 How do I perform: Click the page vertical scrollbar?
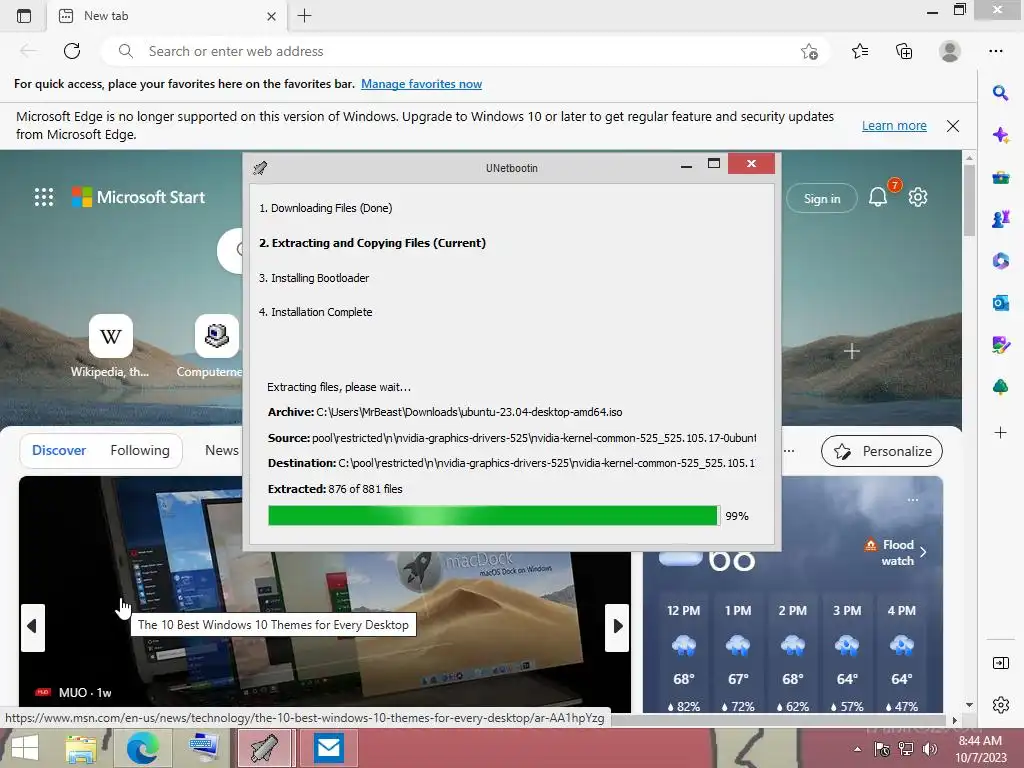pyautogui.click(x=969, y=200)
